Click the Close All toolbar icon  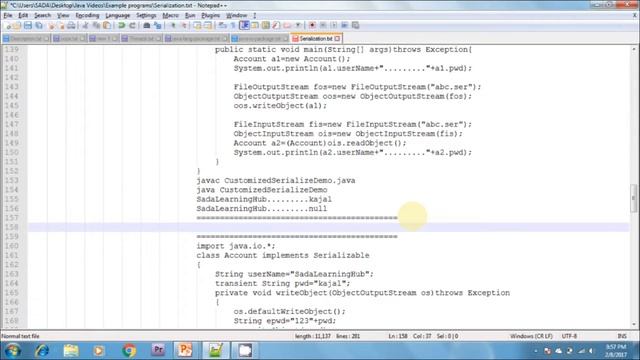coord(61,26)
